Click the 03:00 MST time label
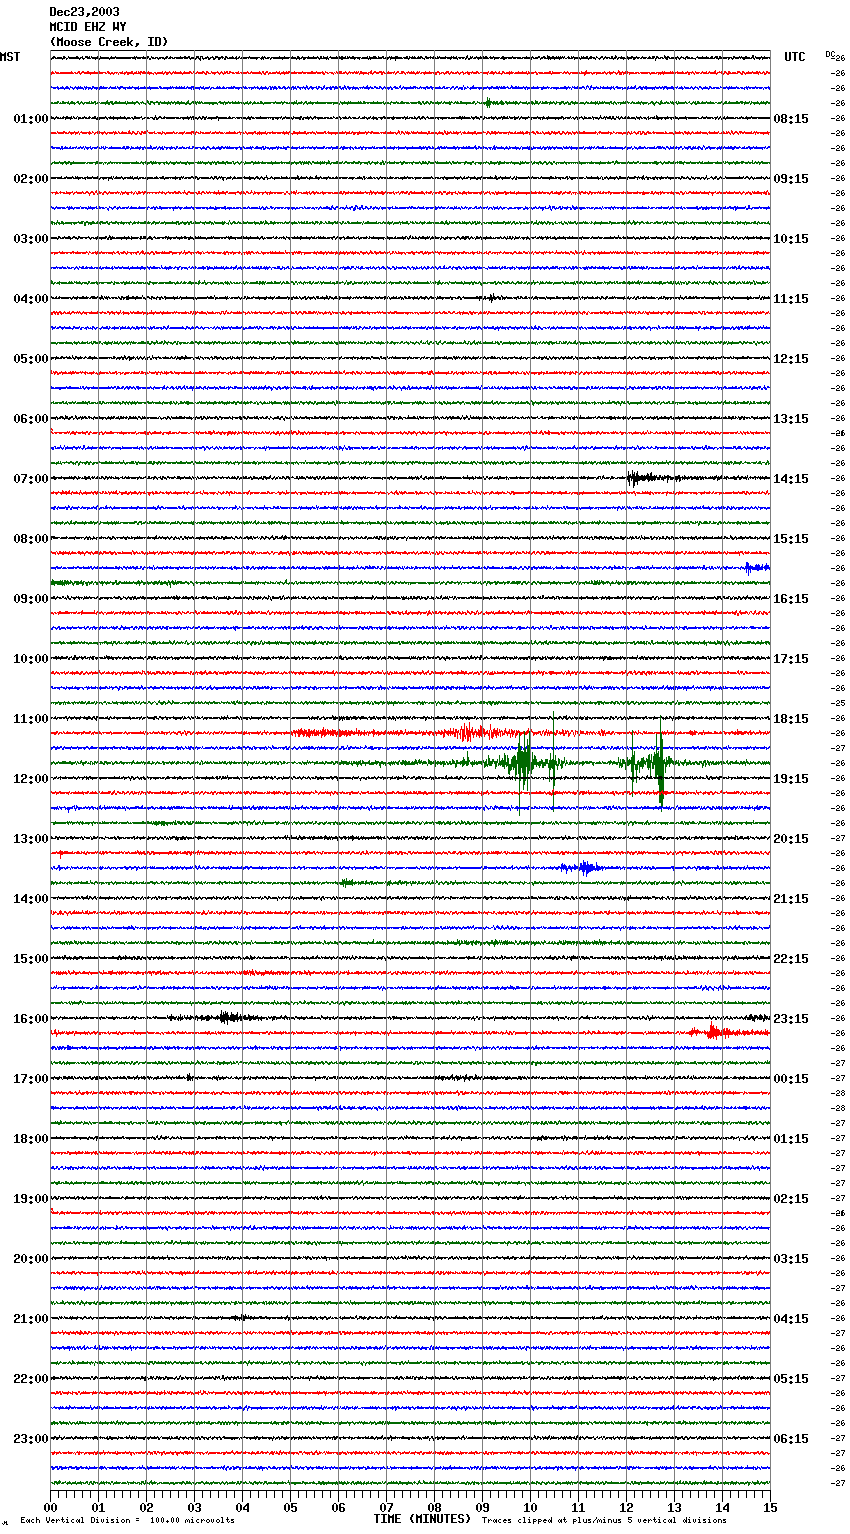Screen dimensions: 850x1534 (31, 239)
